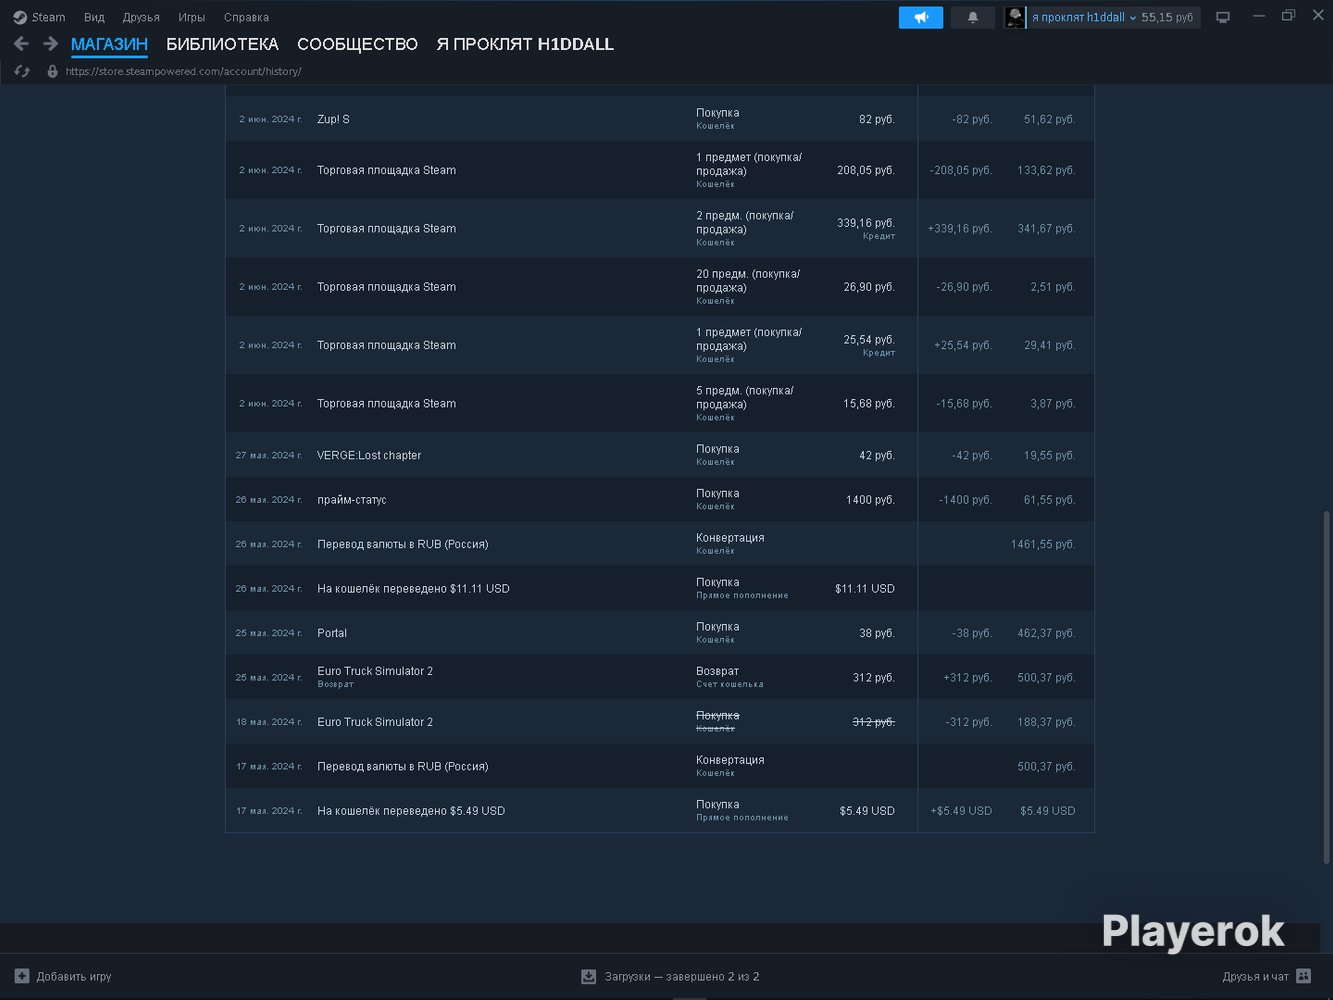Viewport: 1333px width, 1000px height.
Task: Open the Portal purchase row
Action: [x=660, y=633]
